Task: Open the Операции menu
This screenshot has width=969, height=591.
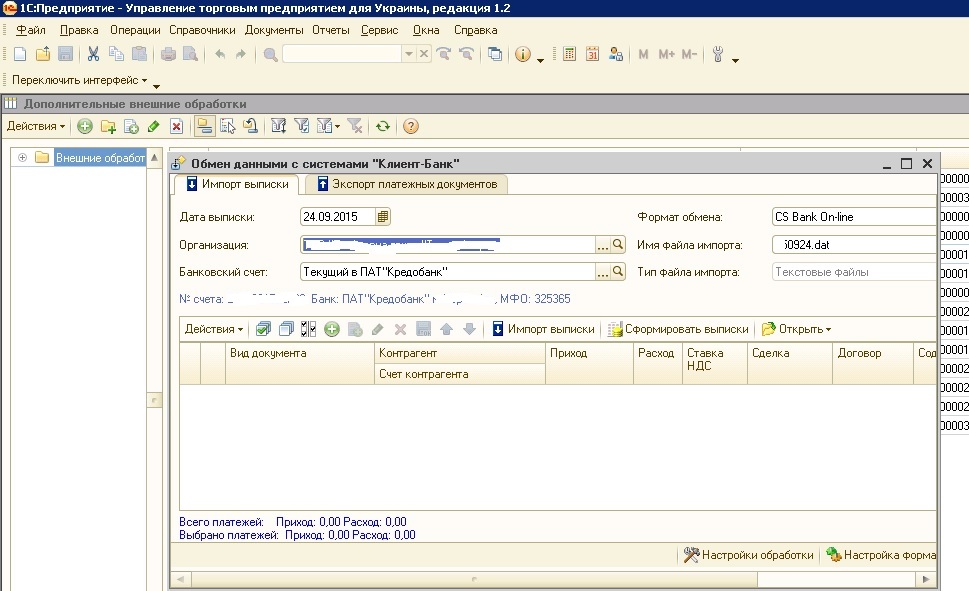Action: [x=135, y=30]
